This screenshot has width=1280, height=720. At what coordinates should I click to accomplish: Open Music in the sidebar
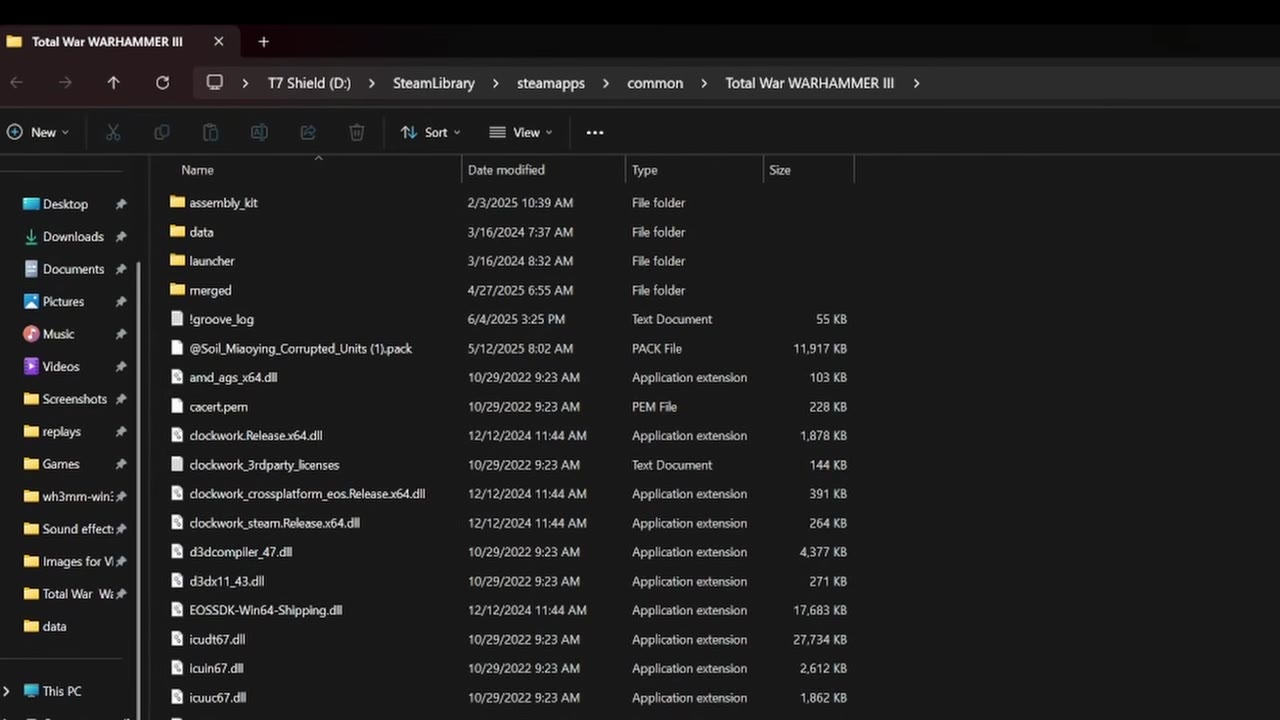(58, 334)
